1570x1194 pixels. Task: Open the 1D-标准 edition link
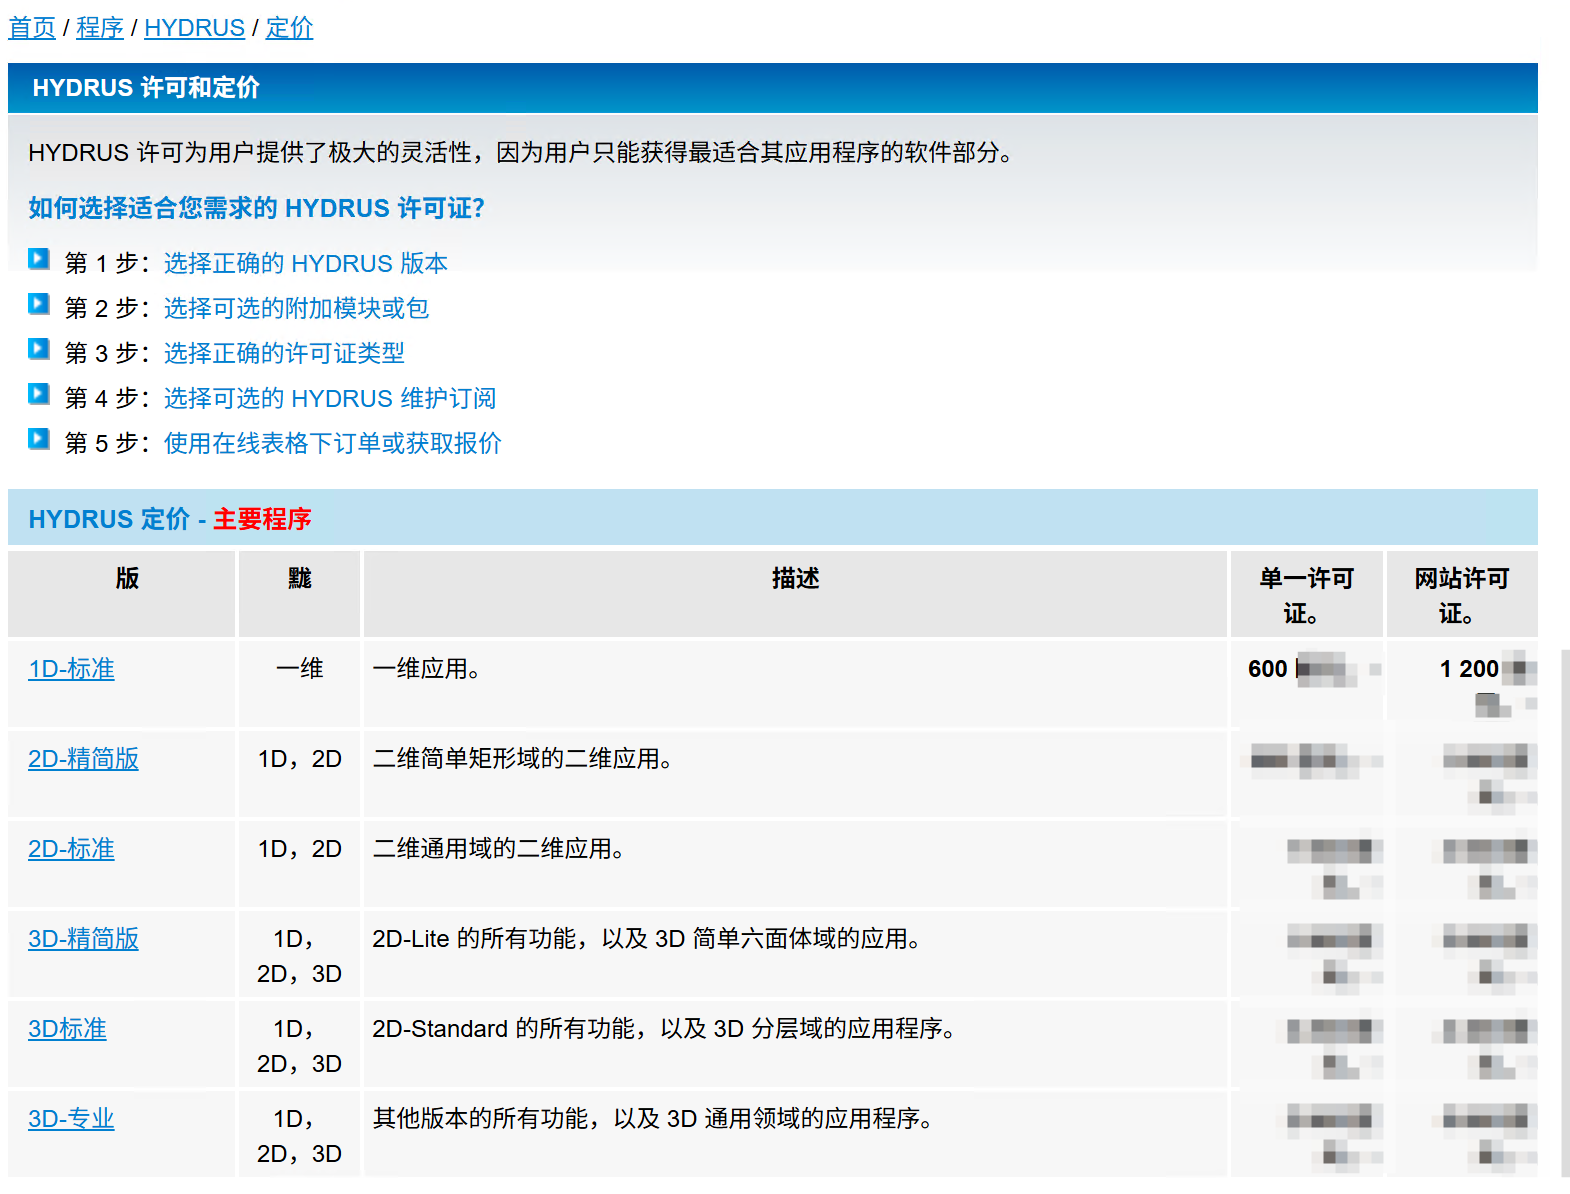pos(71,669)
